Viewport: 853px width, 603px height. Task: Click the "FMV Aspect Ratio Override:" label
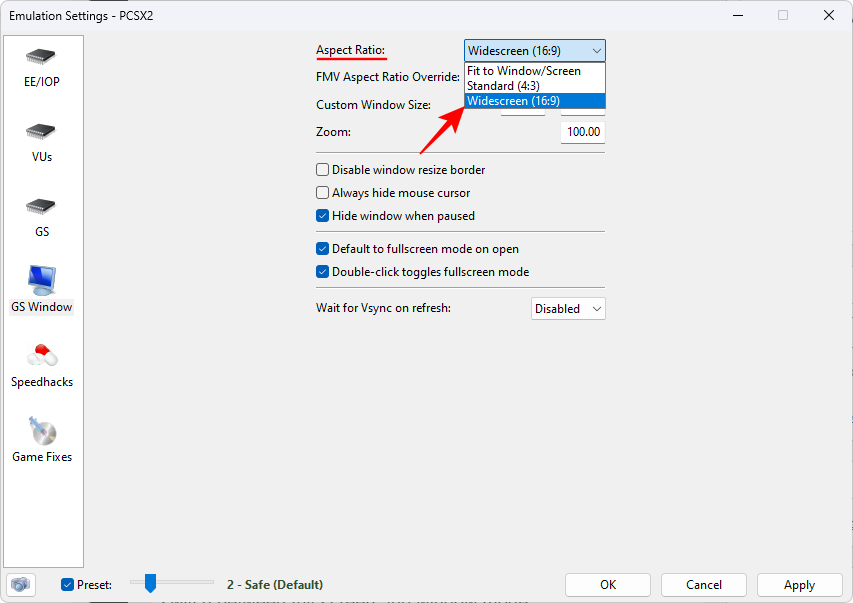point(388,77)
